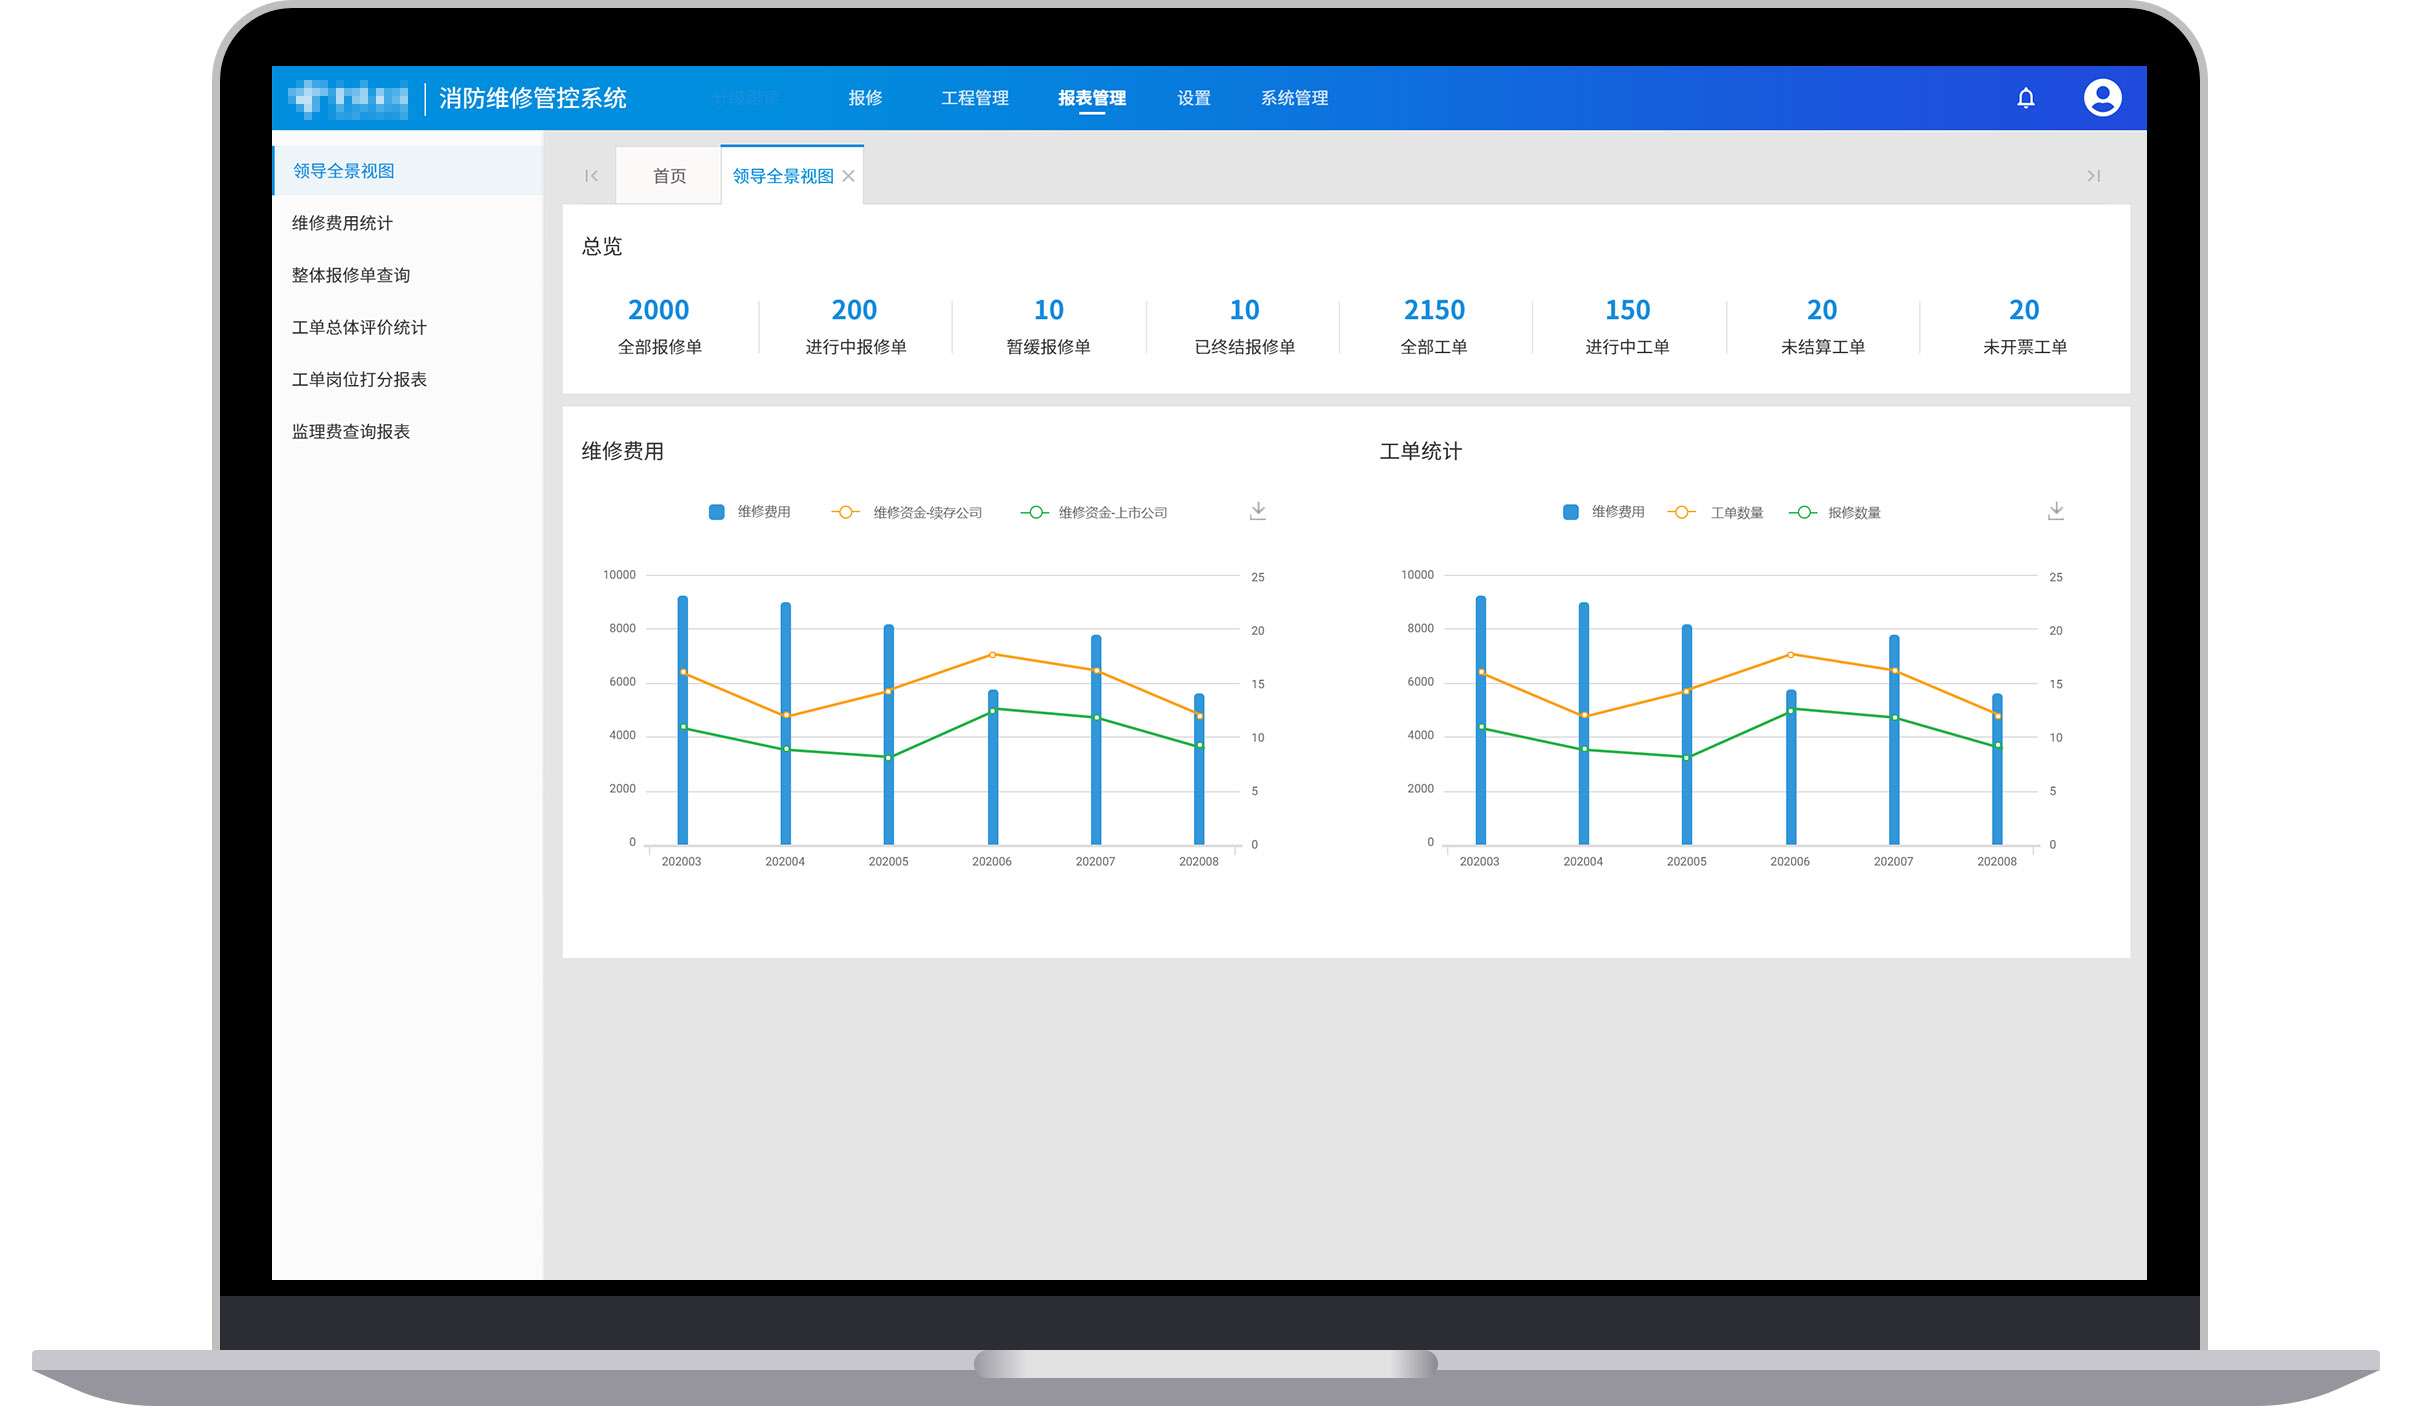The image size is (2410, 1406).
Task: Toggle 报修数量 legend series
Action: tap(1834, 512)
